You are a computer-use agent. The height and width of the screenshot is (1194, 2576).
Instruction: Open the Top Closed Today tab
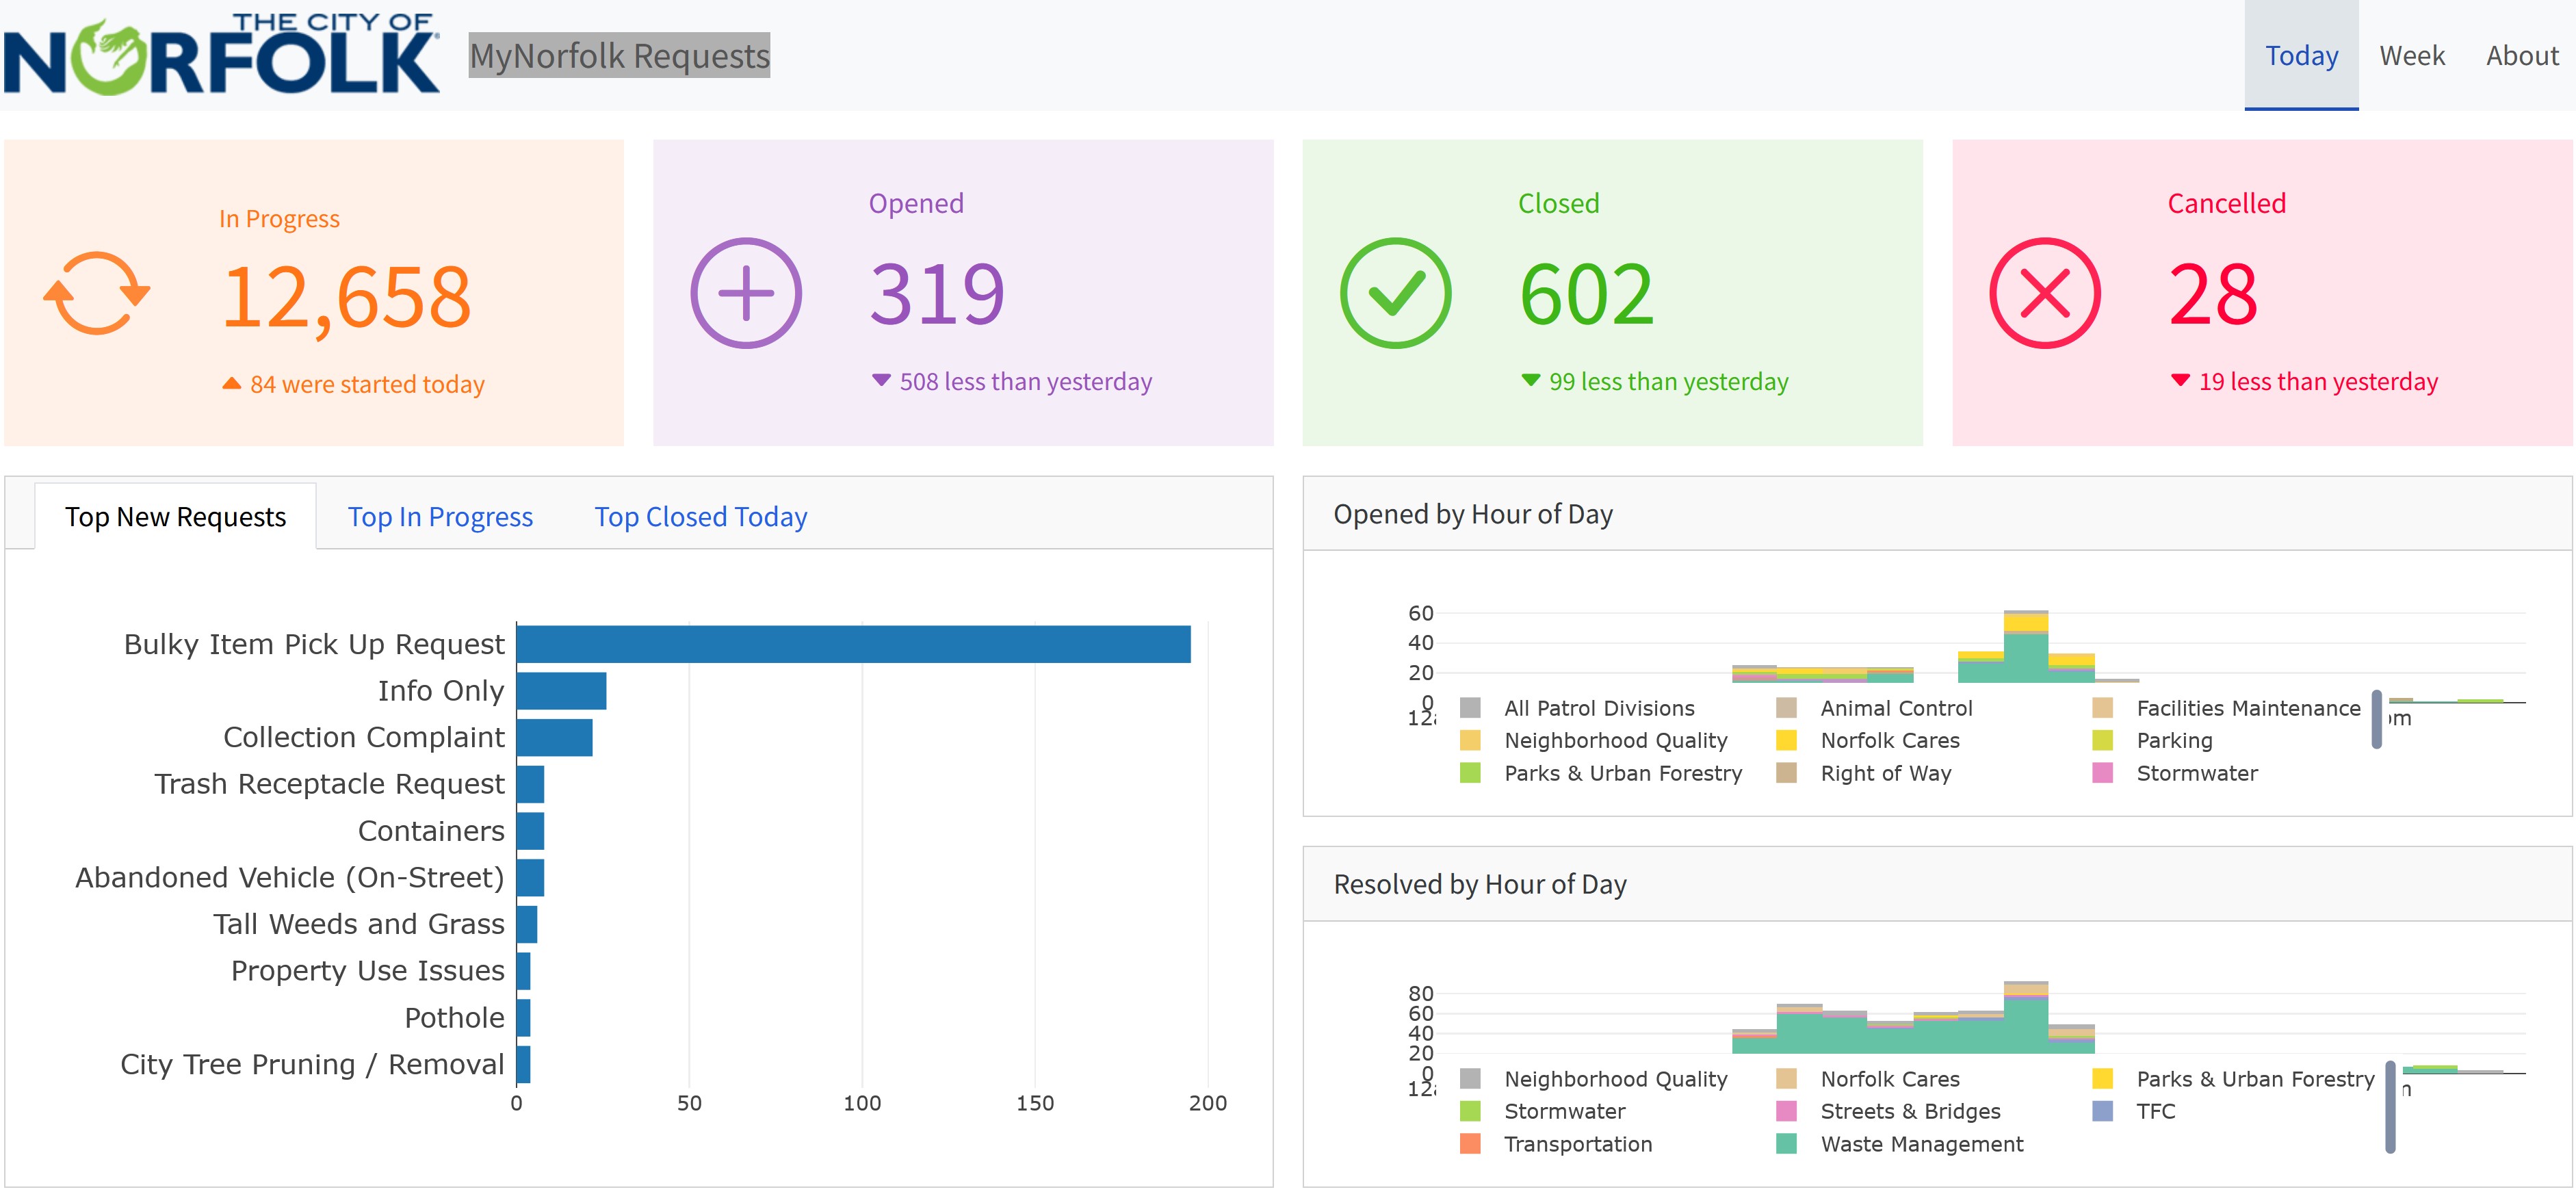[x=700, y=517]
